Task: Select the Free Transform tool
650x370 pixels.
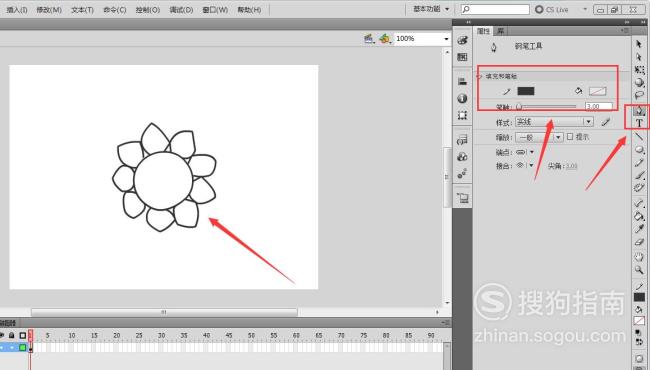Action: coord(639,70)
